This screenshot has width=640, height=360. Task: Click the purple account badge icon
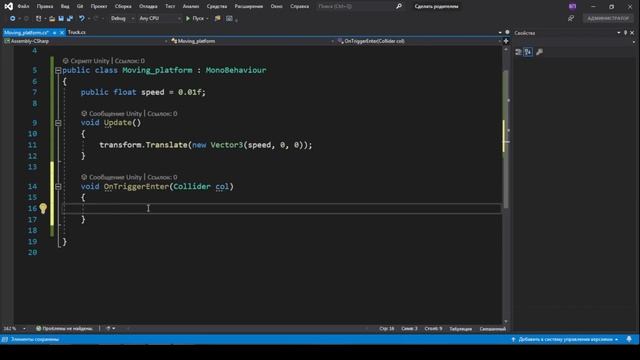tap(573, 7)
